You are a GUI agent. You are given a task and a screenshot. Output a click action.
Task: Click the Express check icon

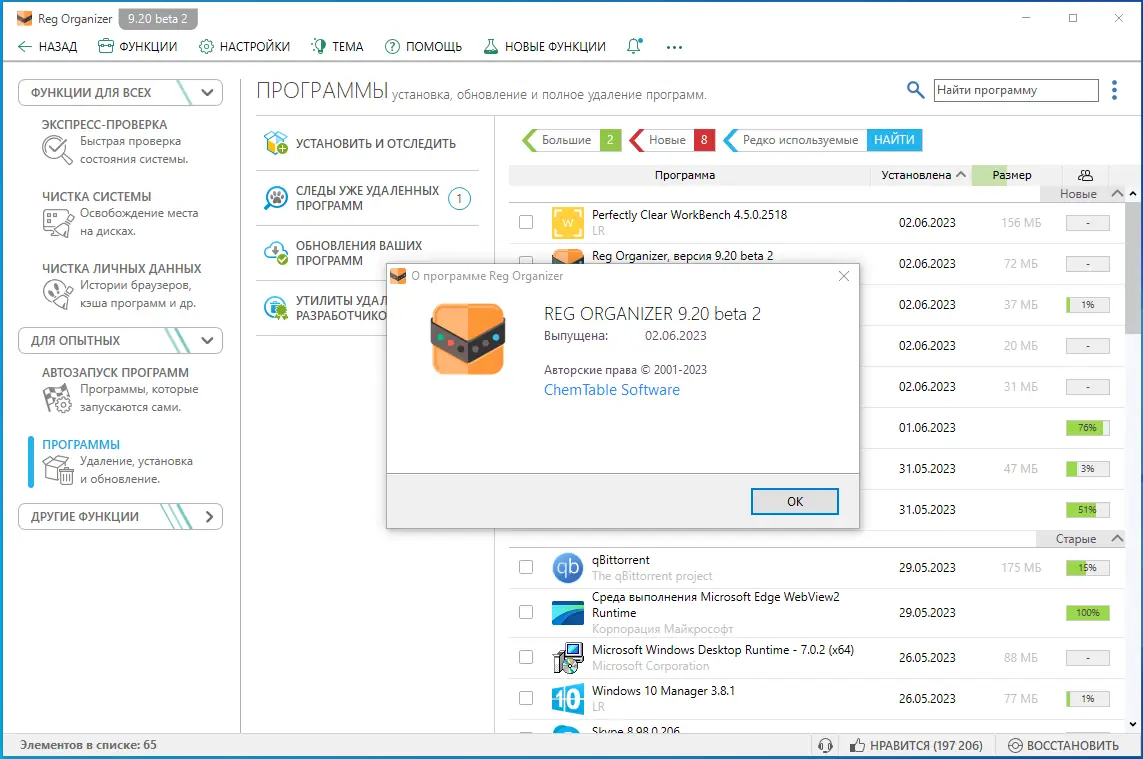coord(57,150)
